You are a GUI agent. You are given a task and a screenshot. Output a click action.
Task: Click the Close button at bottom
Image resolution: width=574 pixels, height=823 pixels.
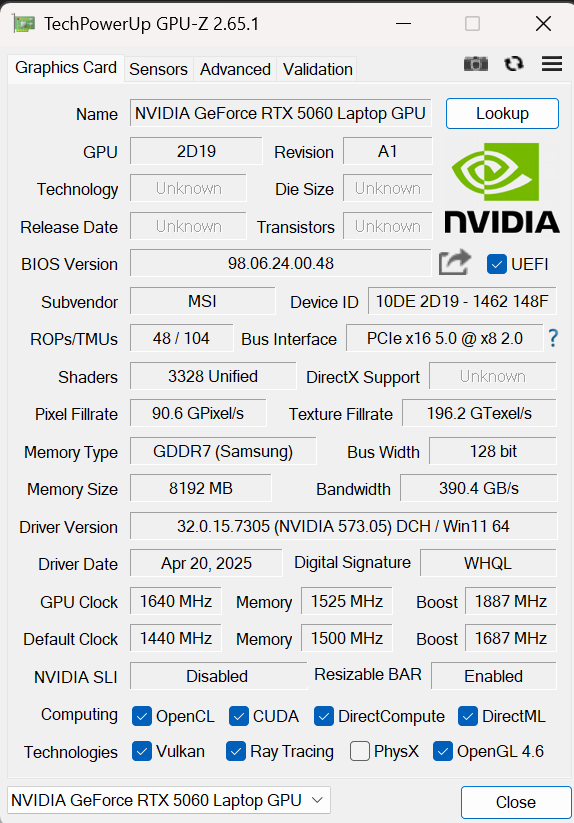click(516, 802)
